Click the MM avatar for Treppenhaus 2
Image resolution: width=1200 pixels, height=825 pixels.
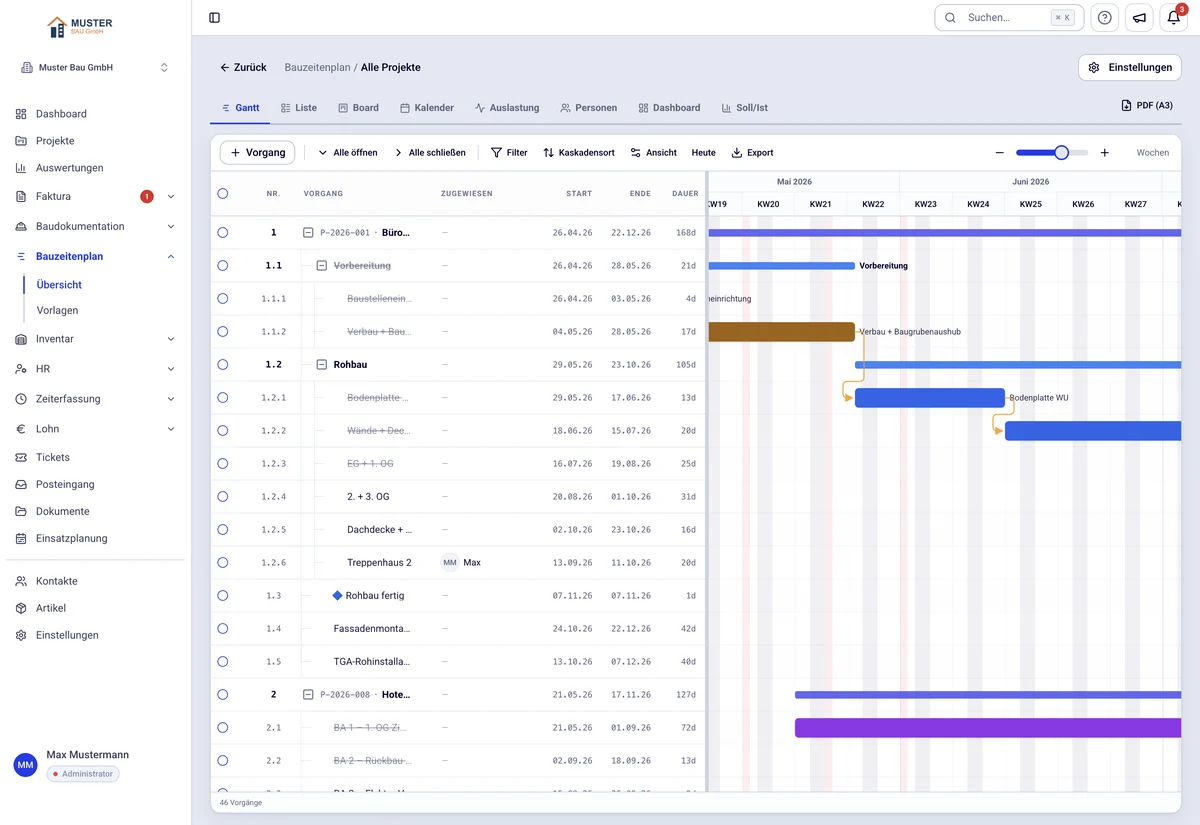[x=450, y=562]
